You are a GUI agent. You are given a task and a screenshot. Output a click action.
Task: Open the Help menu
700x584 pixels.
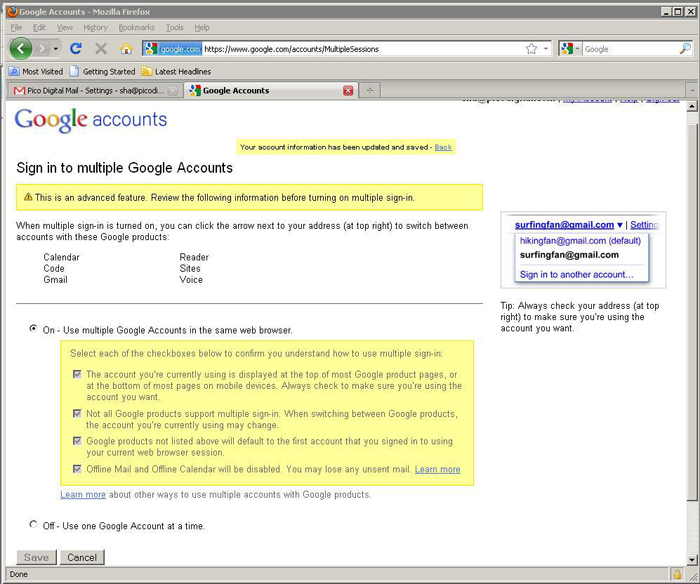coord(202,28)
